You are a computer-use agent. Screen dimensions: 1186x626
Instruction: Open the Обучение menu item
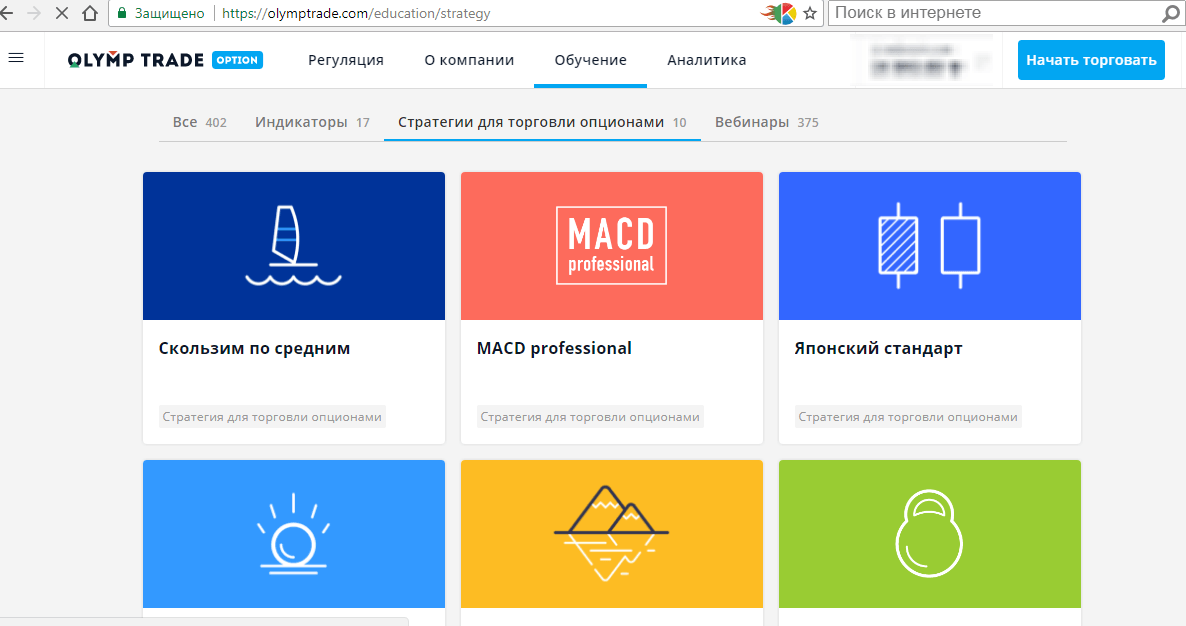coord(590,60)
